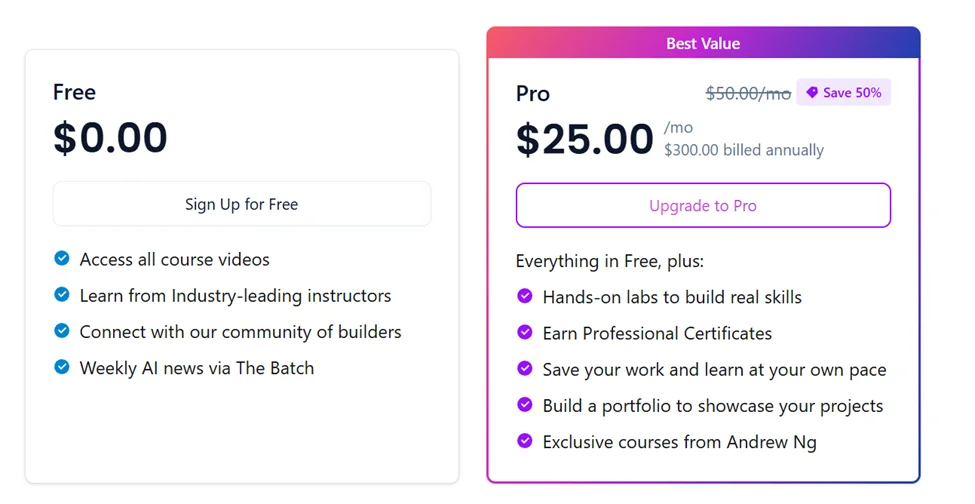Click the Free plan heading
Viewport: 975px width, 504px height.
74,93
